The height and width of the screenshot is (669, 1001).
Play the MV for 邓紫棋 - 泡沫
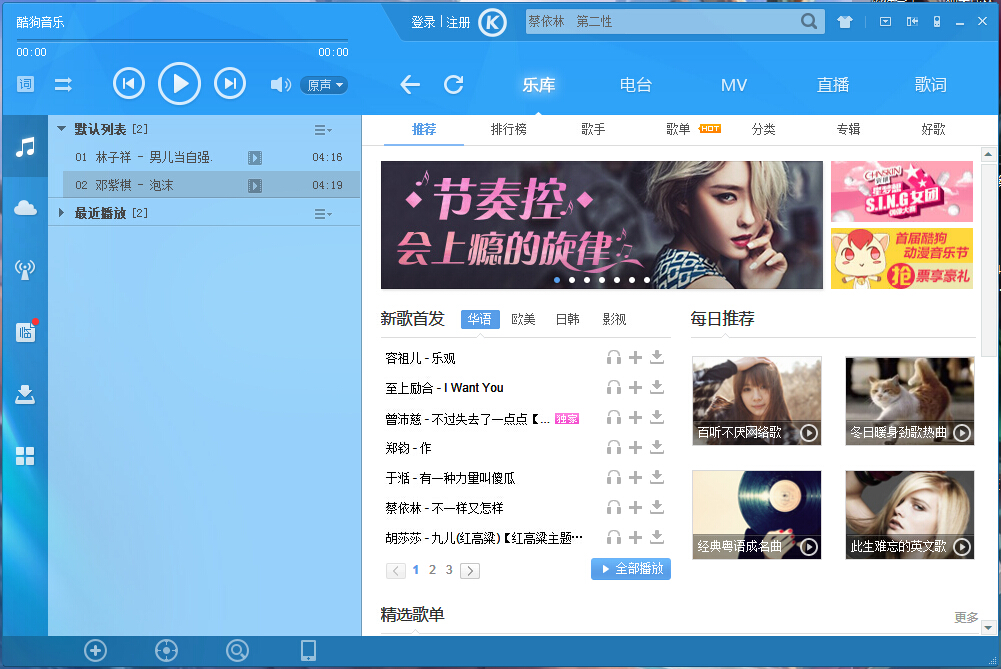[255, 186]
